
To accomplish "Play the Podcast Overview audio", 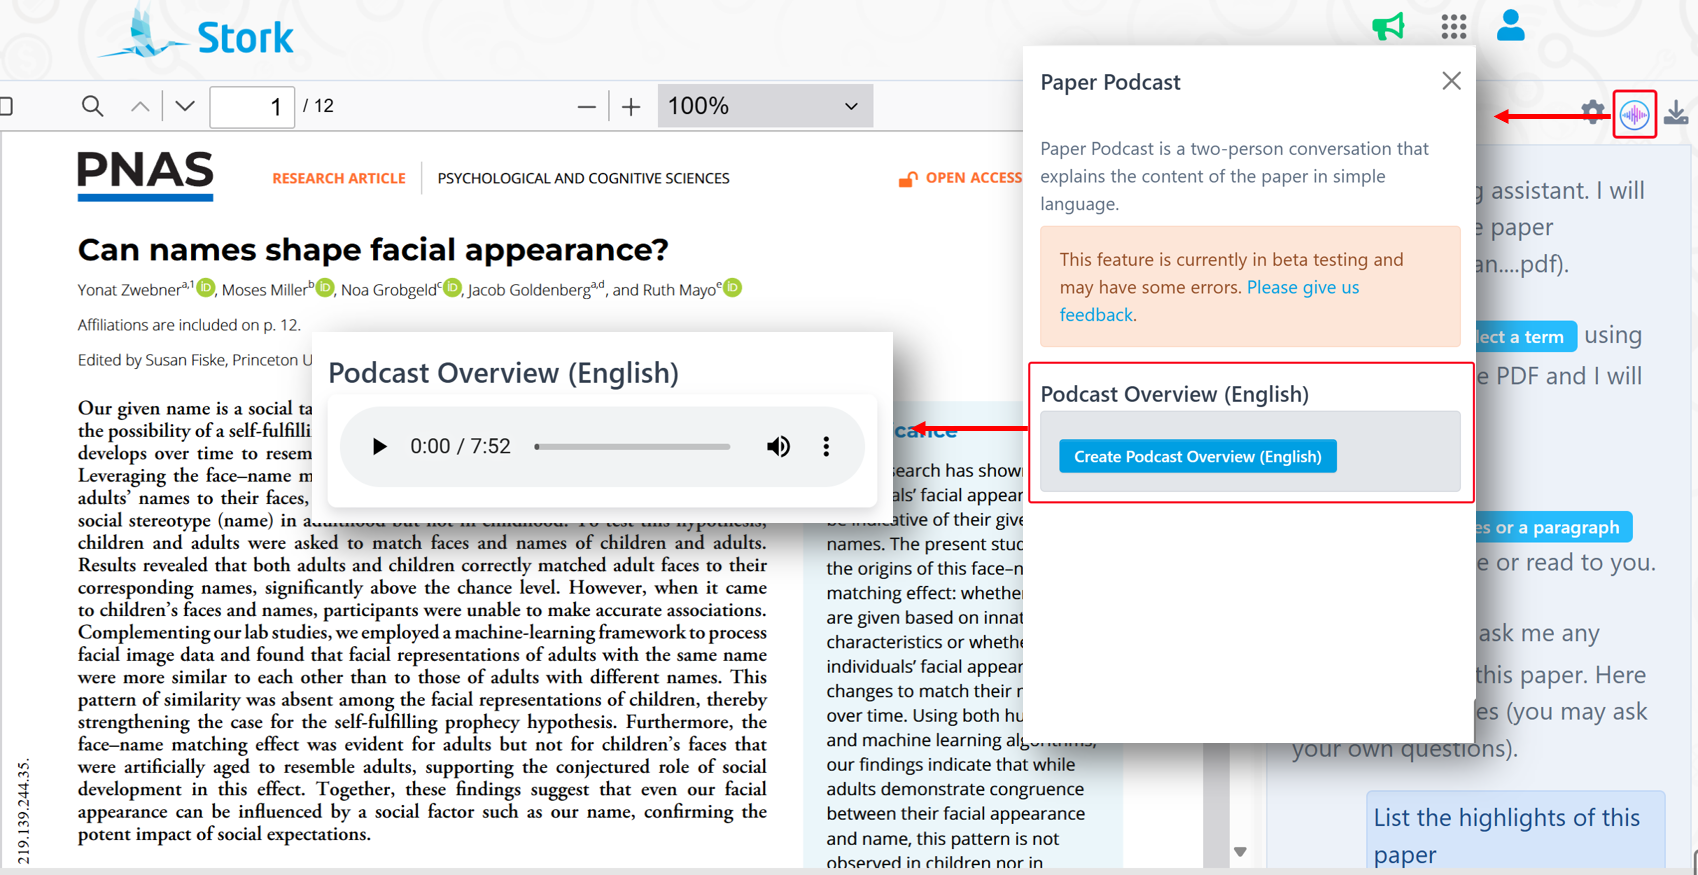I will point(379,447).
